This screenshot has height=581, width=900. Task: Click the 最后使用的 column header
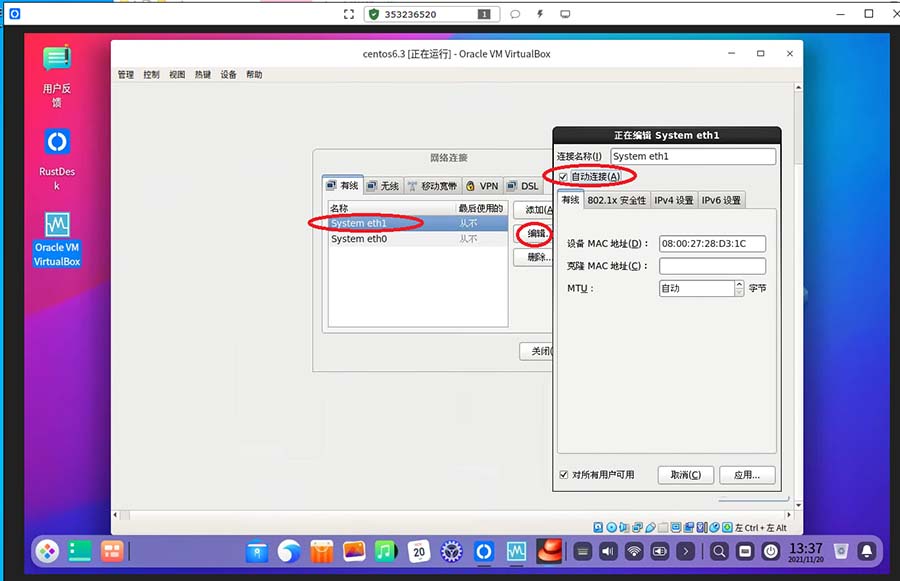tap(481, 208)
